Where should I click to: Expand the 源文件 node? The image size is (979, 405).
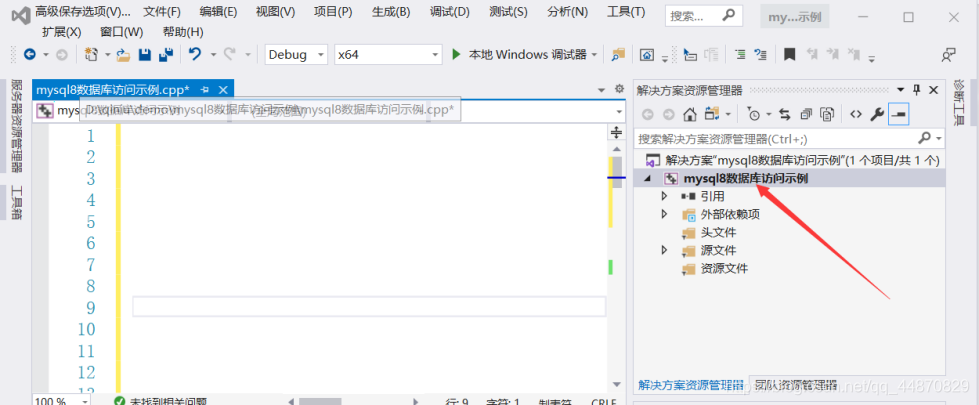coord(665,251)
